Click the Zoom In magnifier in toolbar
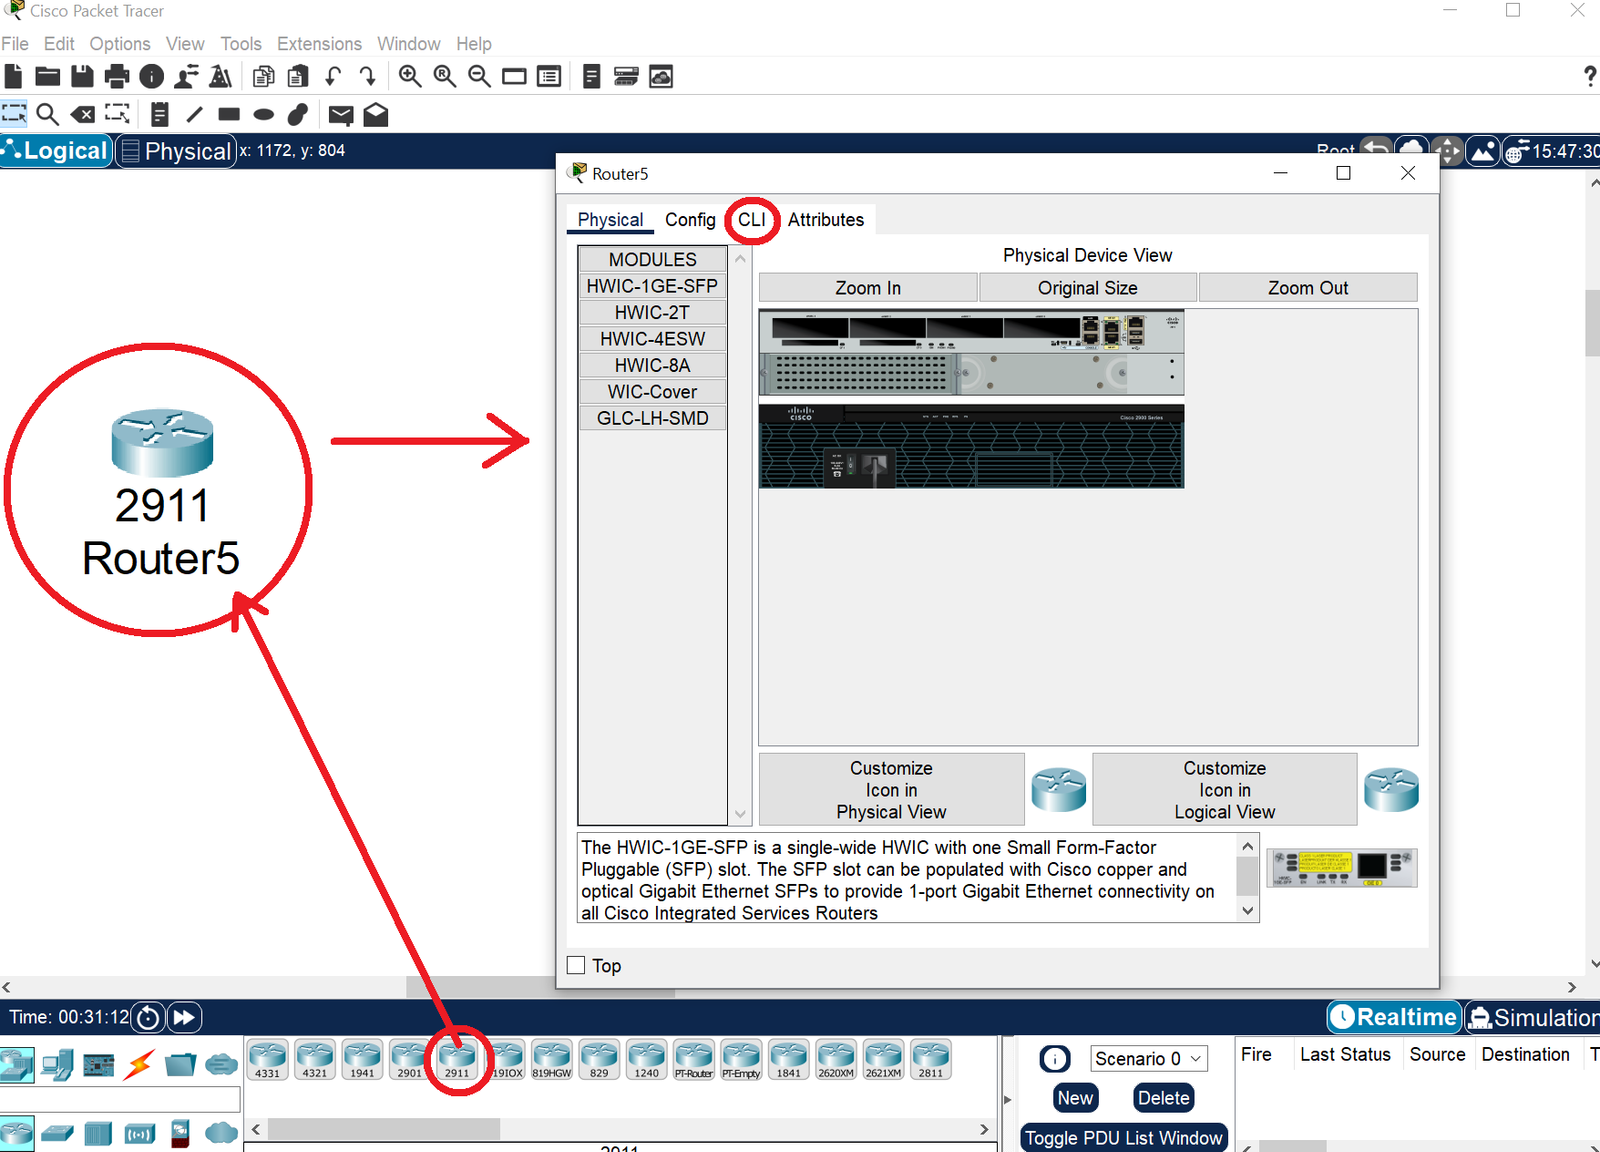This screenshot has width=1600, height=1152. (x=410, y=77)
